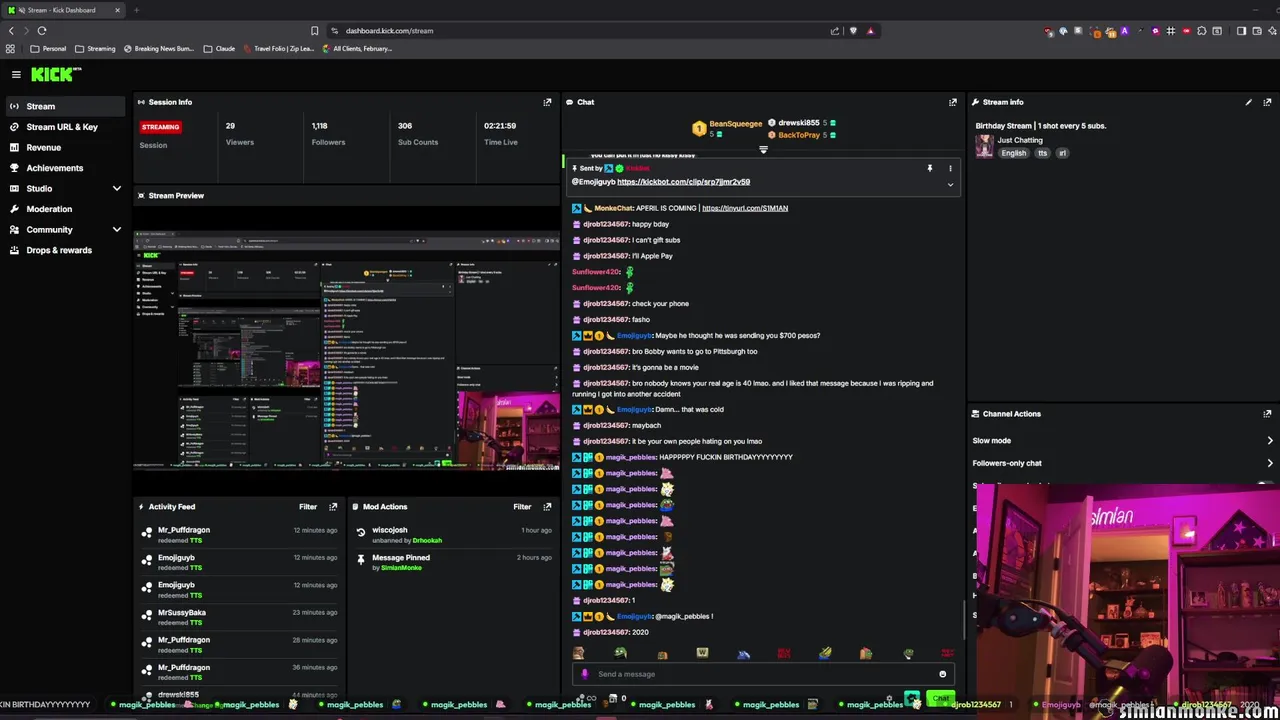
Task: Open browser Extensions puzzle icon
Action: 1202,31
